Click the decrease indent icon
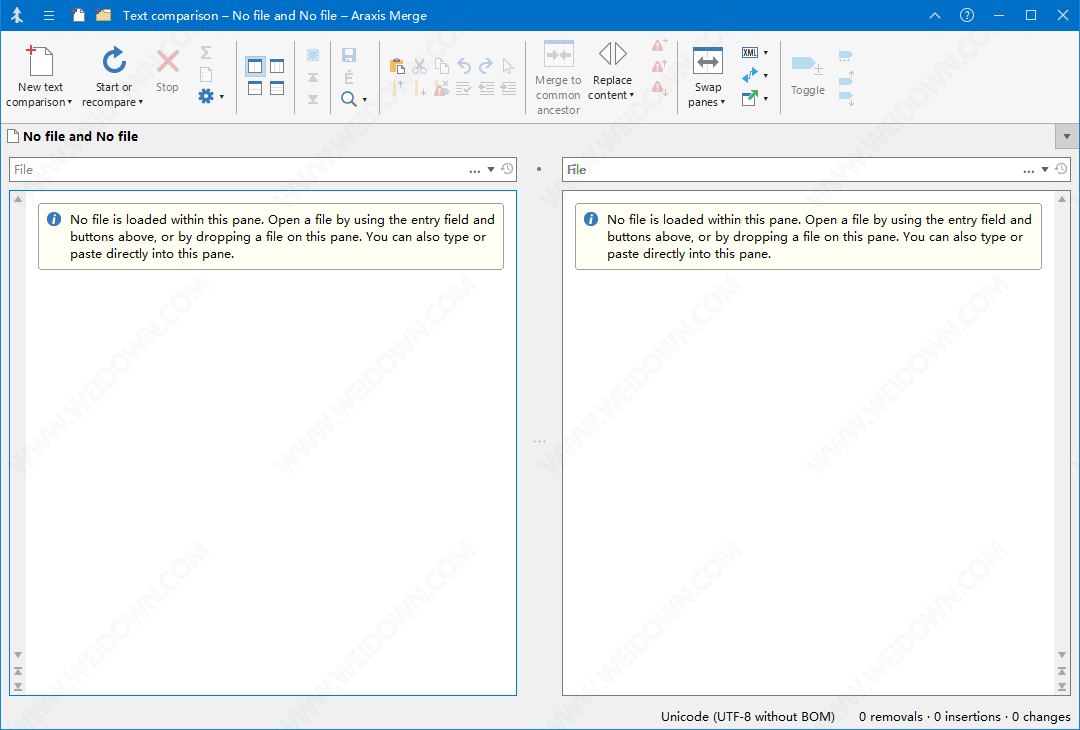This screenshot has width=1080, height=730. pos(486,87)
